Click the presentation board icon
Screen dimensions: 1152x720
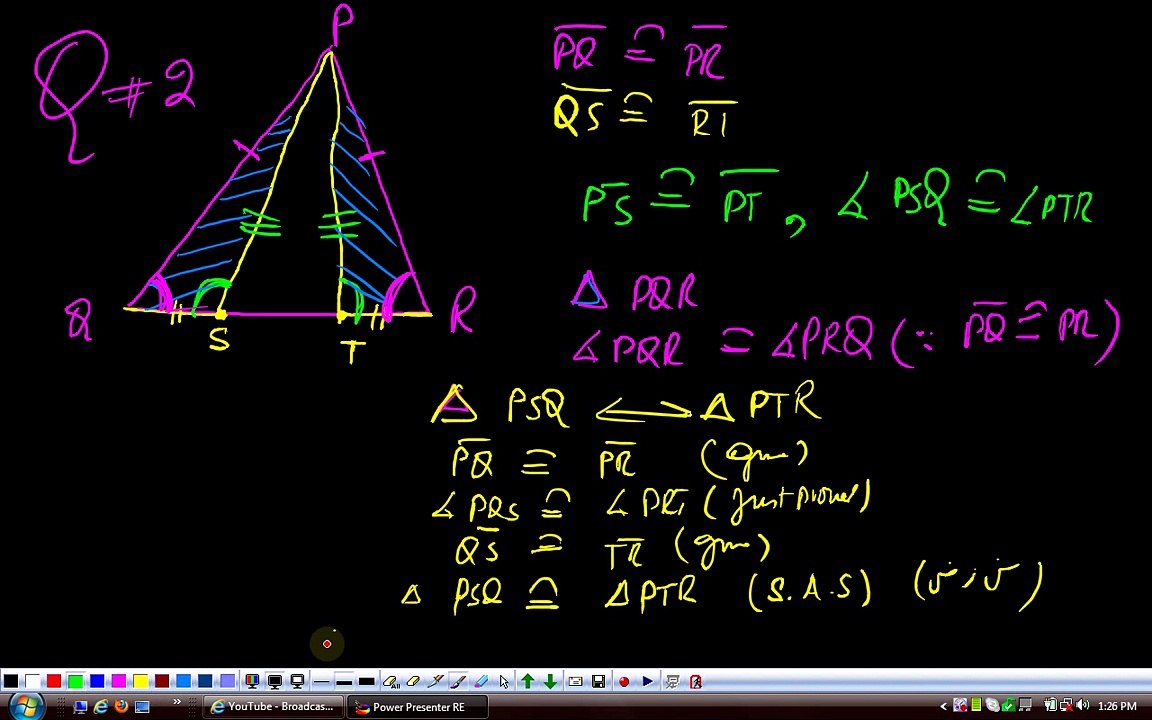672,682
